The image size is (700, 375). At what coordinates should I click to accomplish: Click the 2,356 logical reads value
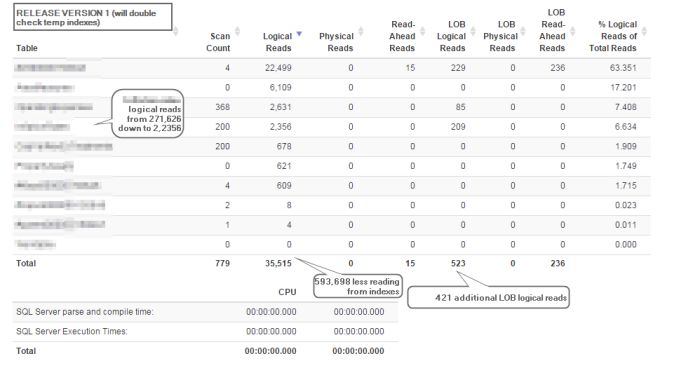280,127
